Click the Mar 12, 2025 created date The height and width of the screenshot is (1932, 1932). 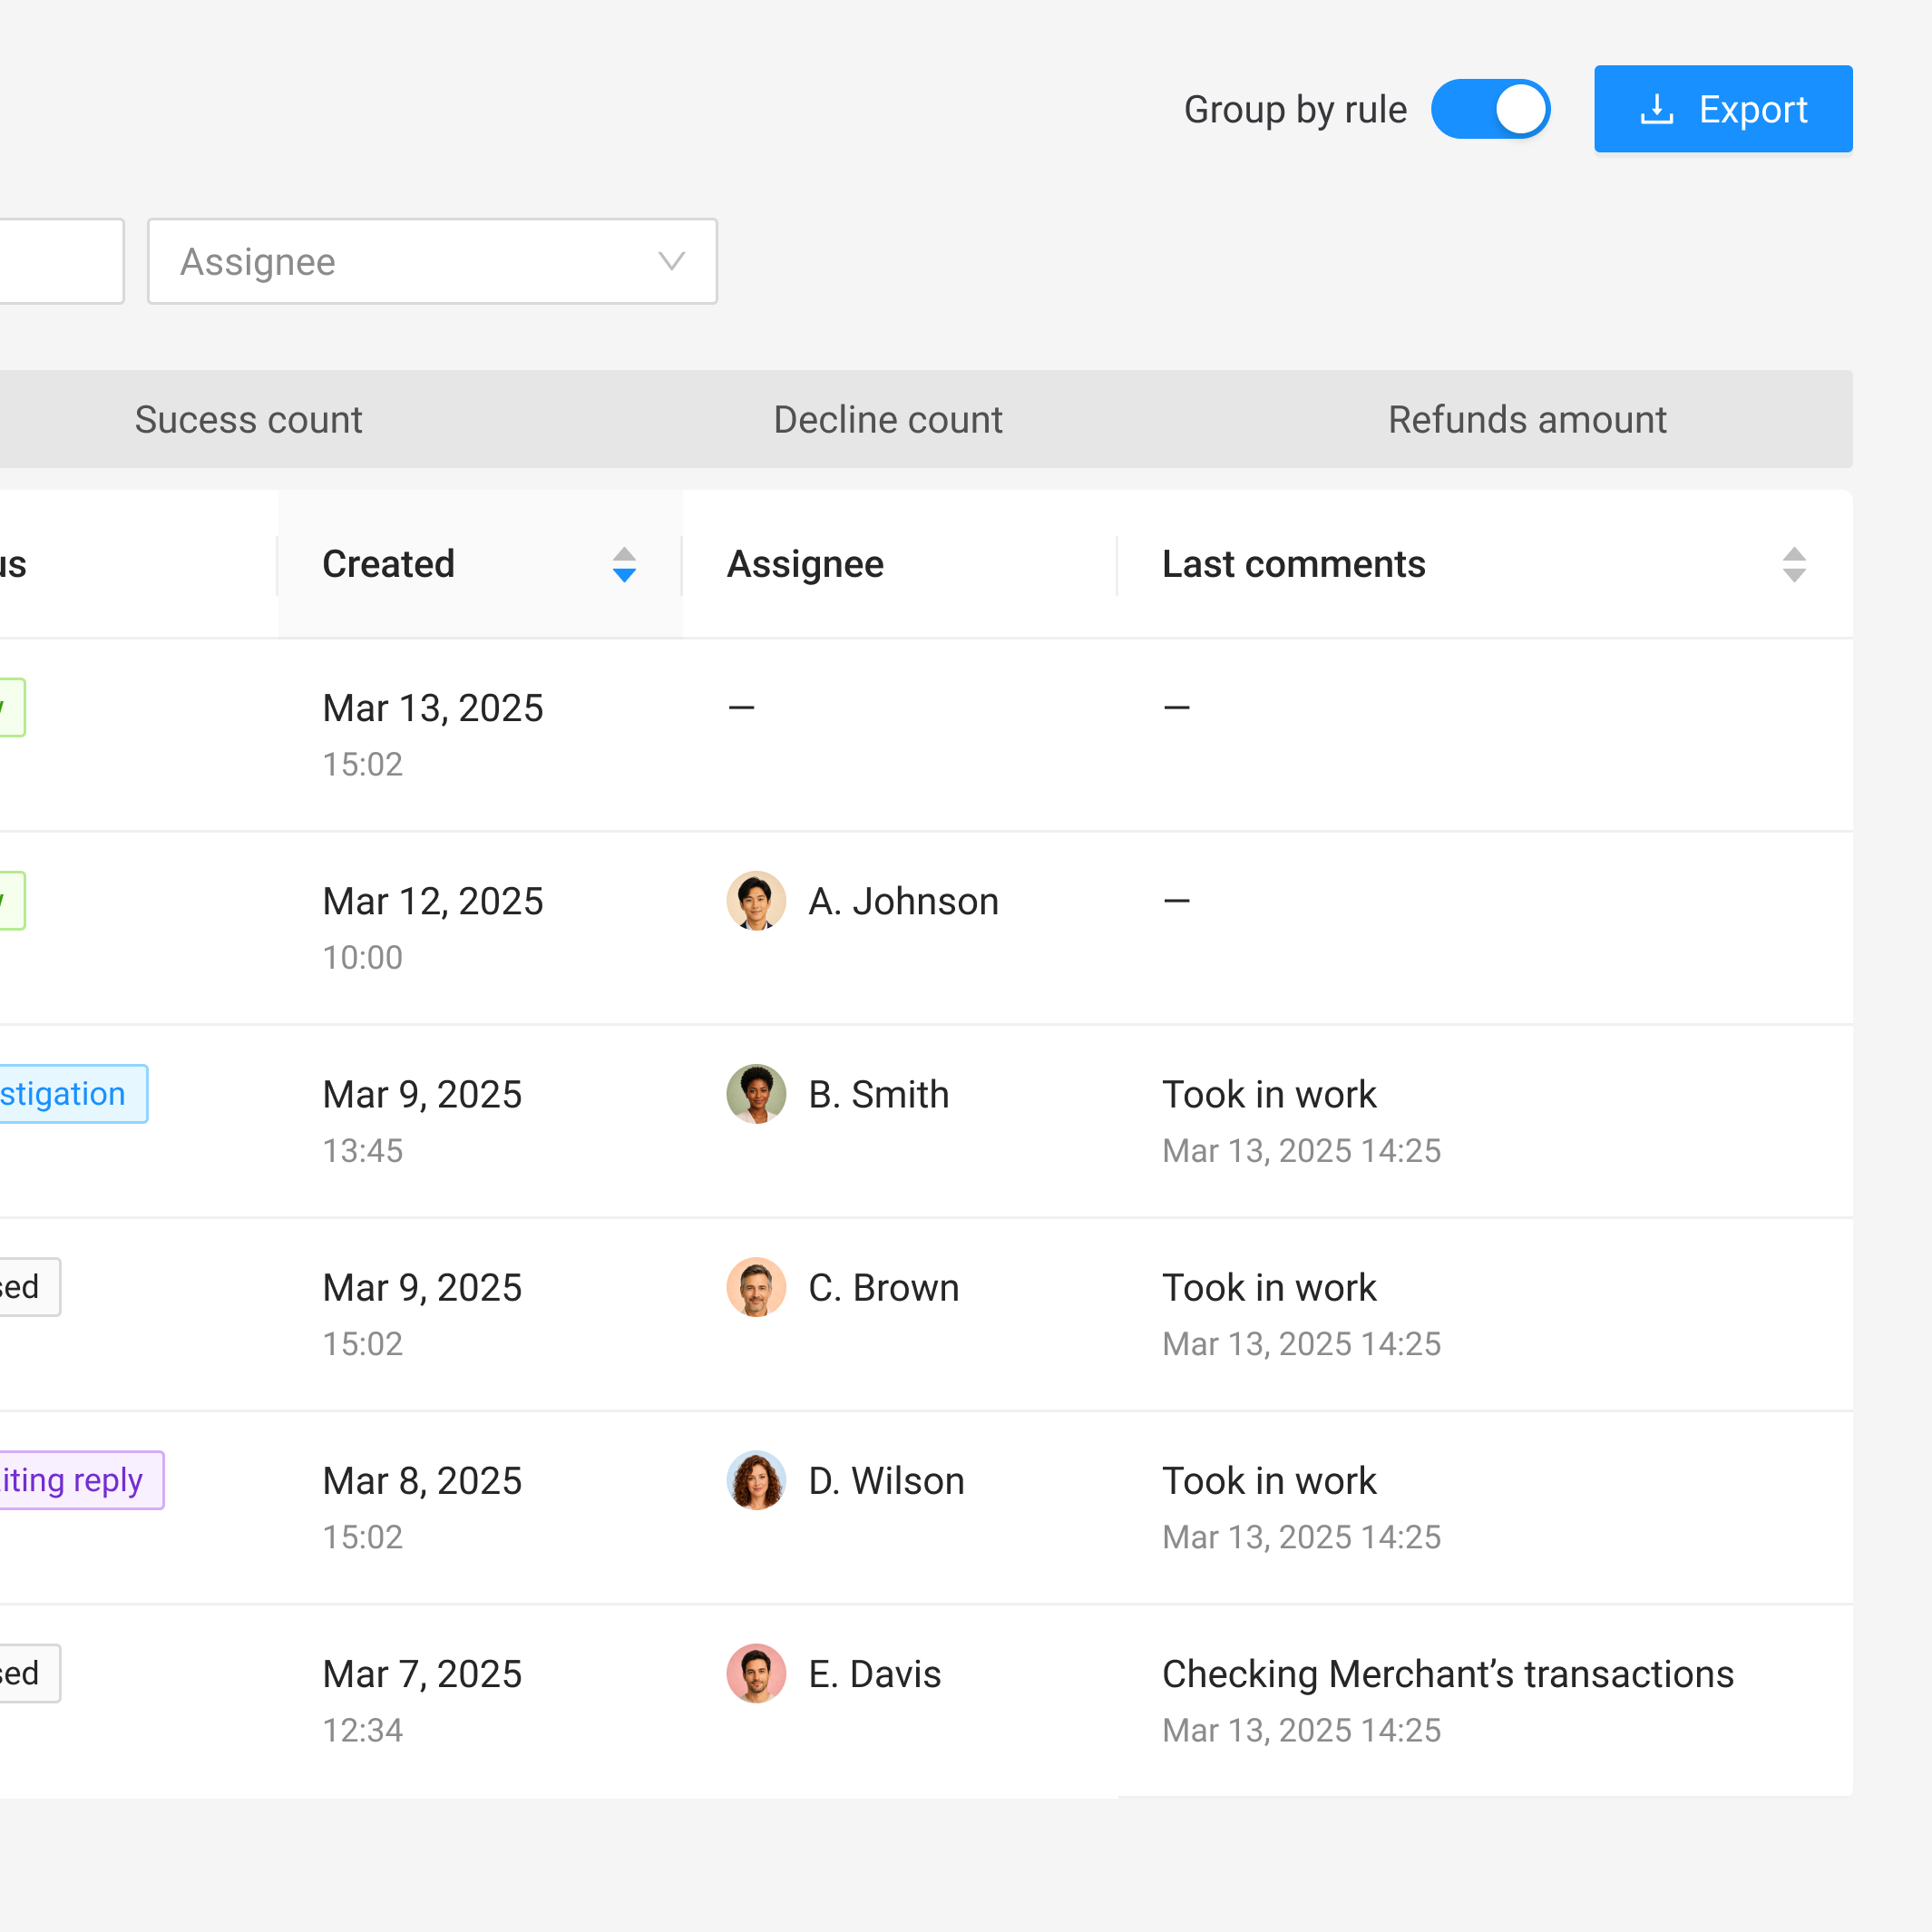click(x=432, y=901)
